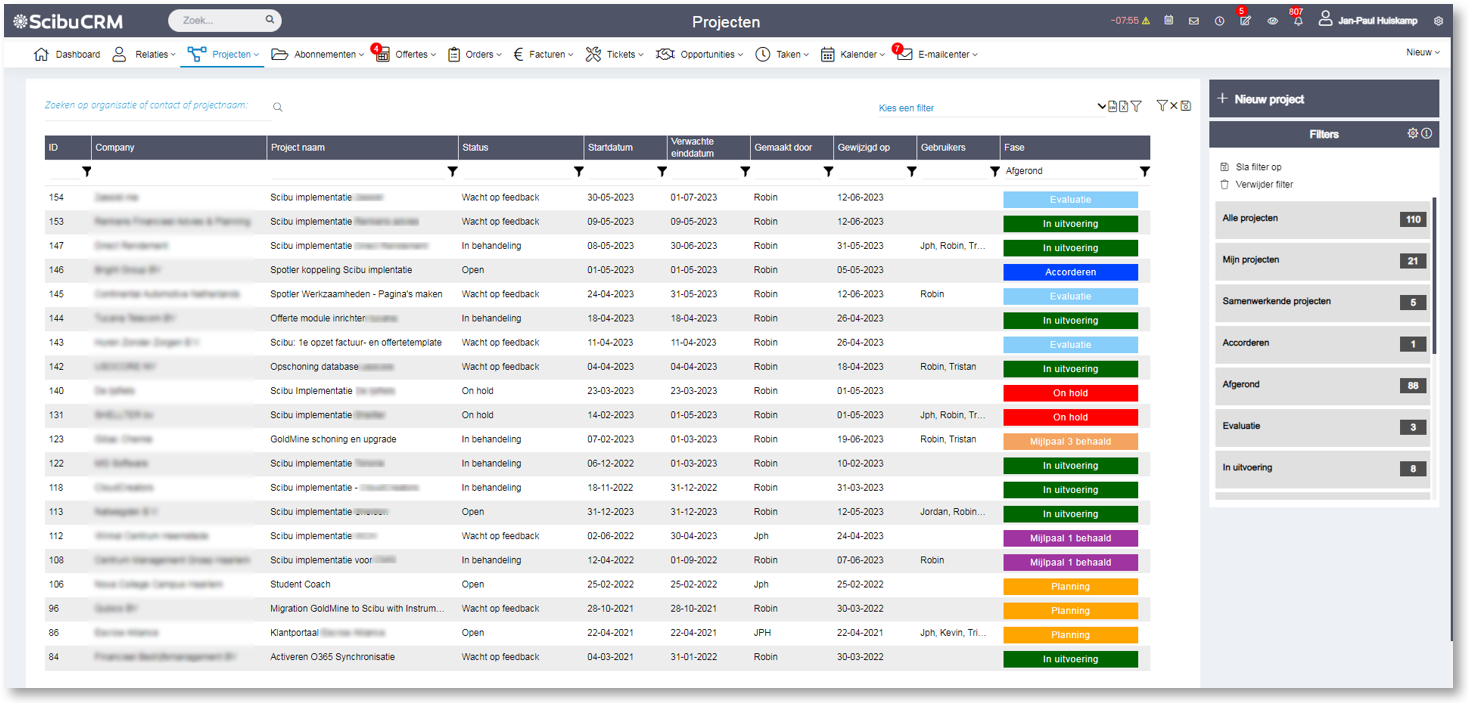Click the eye watch icon in header
Screen dimensions: 1468x703
[1272, 20]
